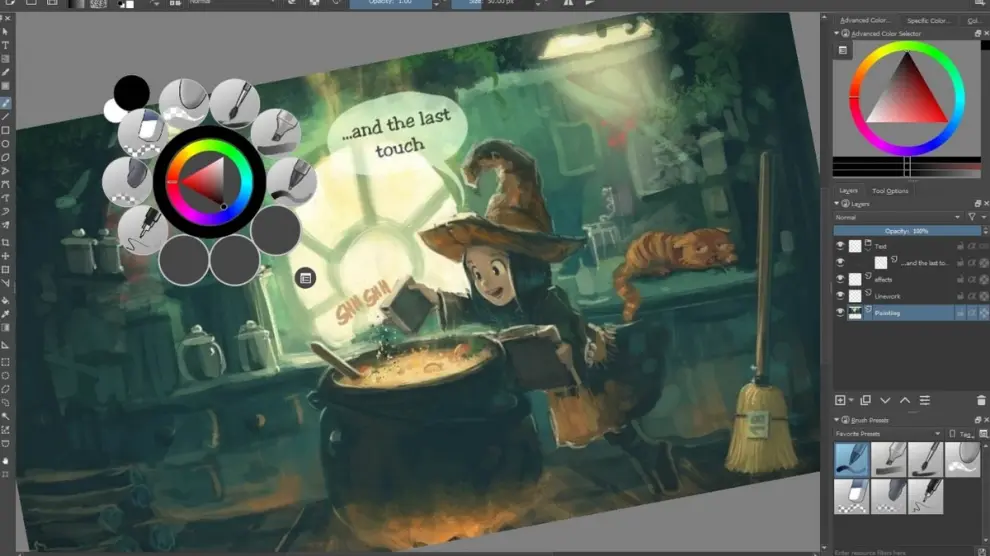
Task: Move layer up with the up arrow
Action: point(905,400)
